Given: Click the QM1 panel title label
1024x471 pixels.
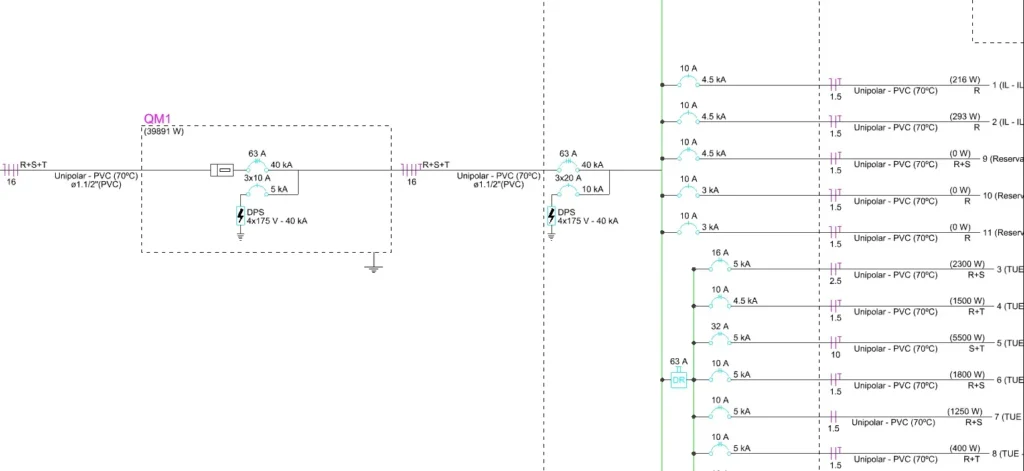Looking at the screenshot, I should [x=158, y=118].
